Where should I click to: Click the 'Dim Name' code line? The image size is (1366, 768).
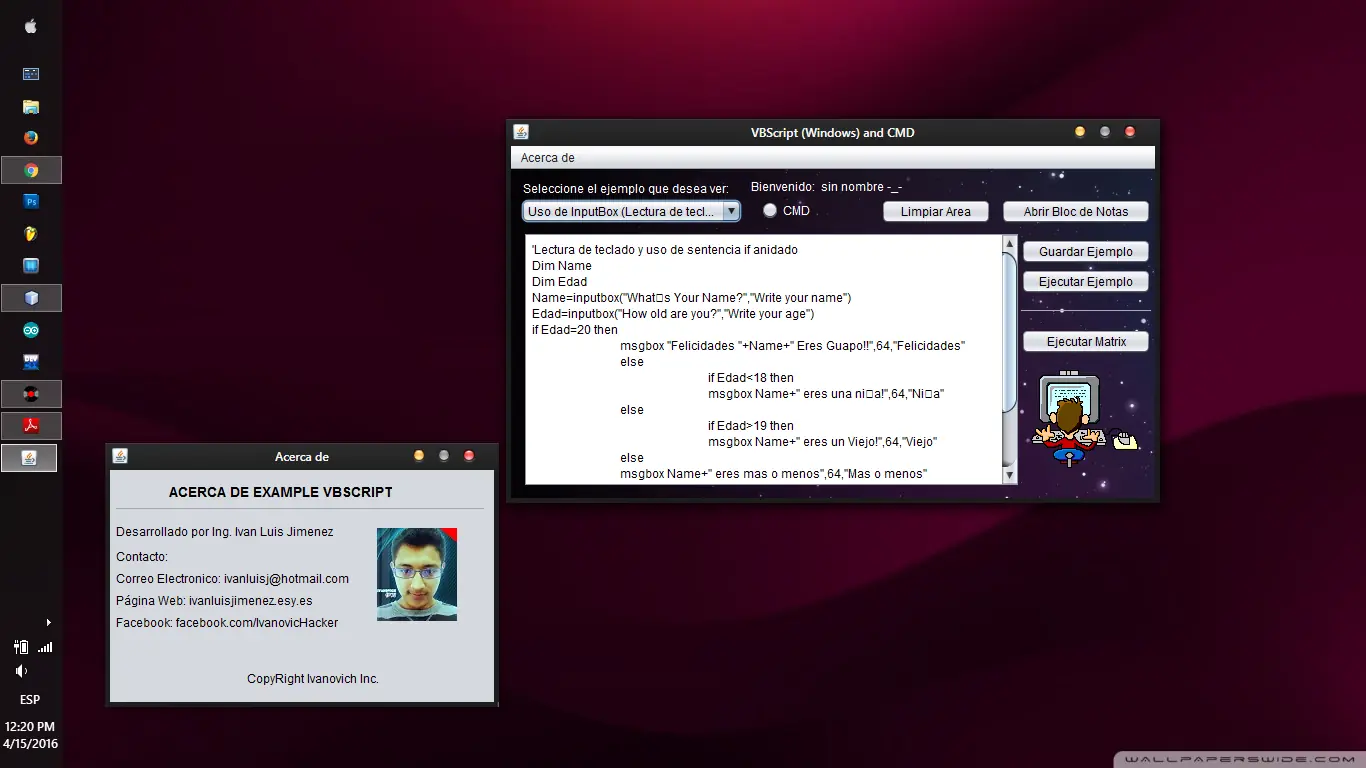pyautogui.click(x=562, y=266)
